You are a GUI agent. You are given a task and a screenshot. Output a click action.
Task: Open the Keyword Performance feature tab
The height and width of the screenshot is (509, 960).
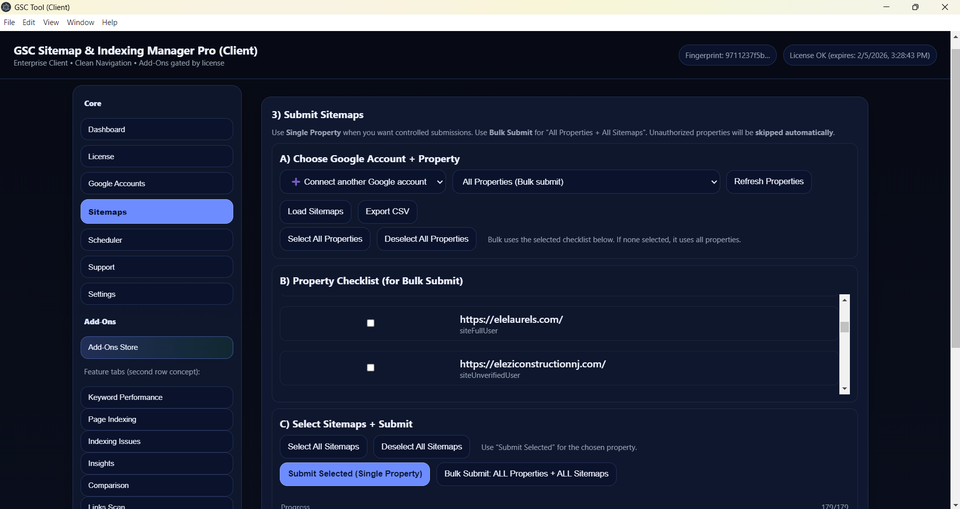(157, 397)
